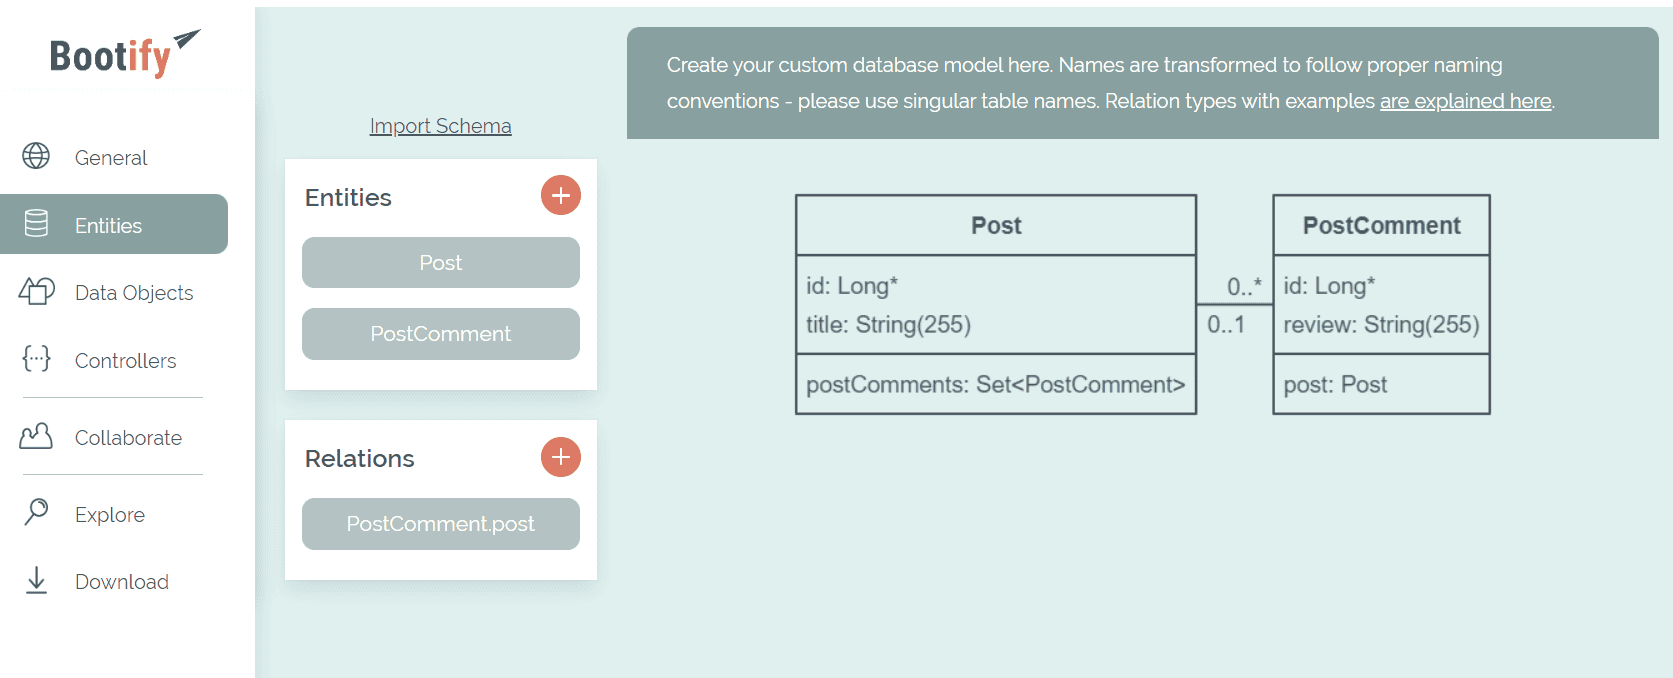Open the PostComment entity button

pos(440,334)
